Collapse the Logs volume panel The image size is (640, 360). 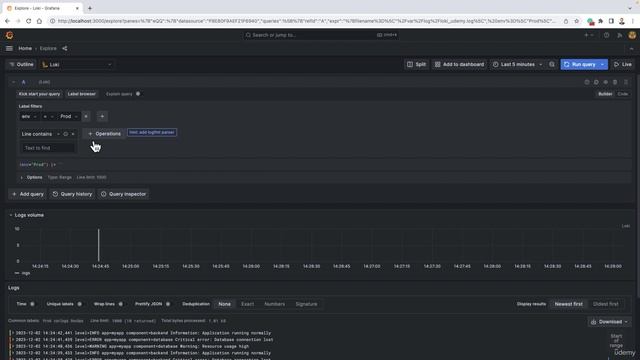[11, 215]
